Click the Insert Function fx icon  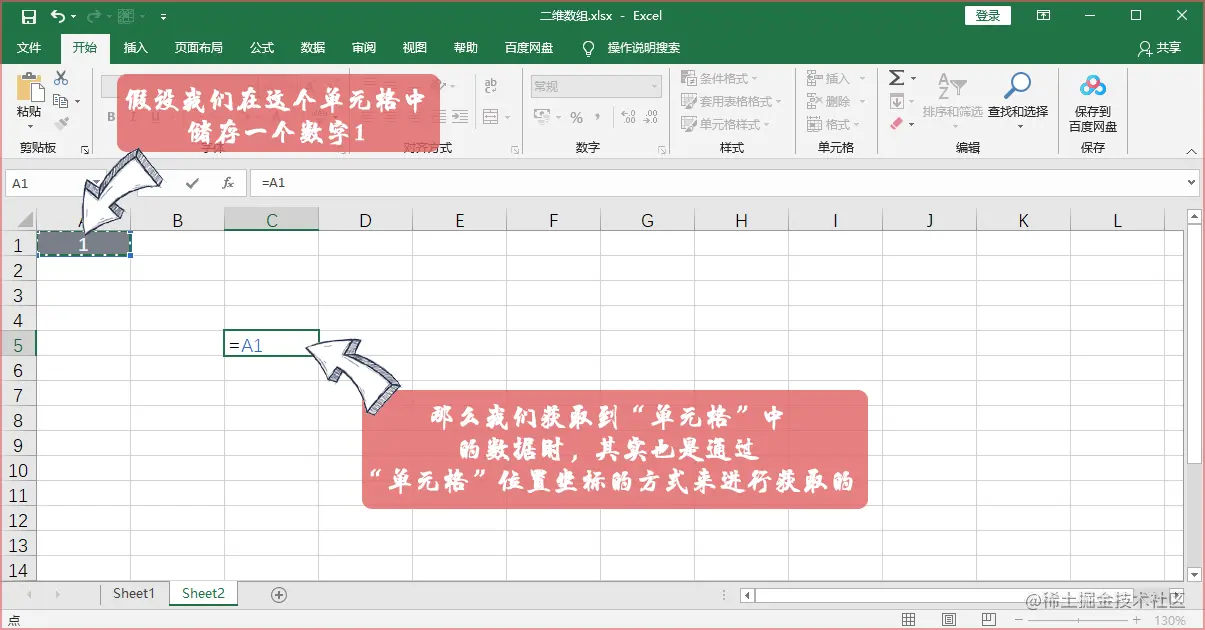(x=228, y=183)
